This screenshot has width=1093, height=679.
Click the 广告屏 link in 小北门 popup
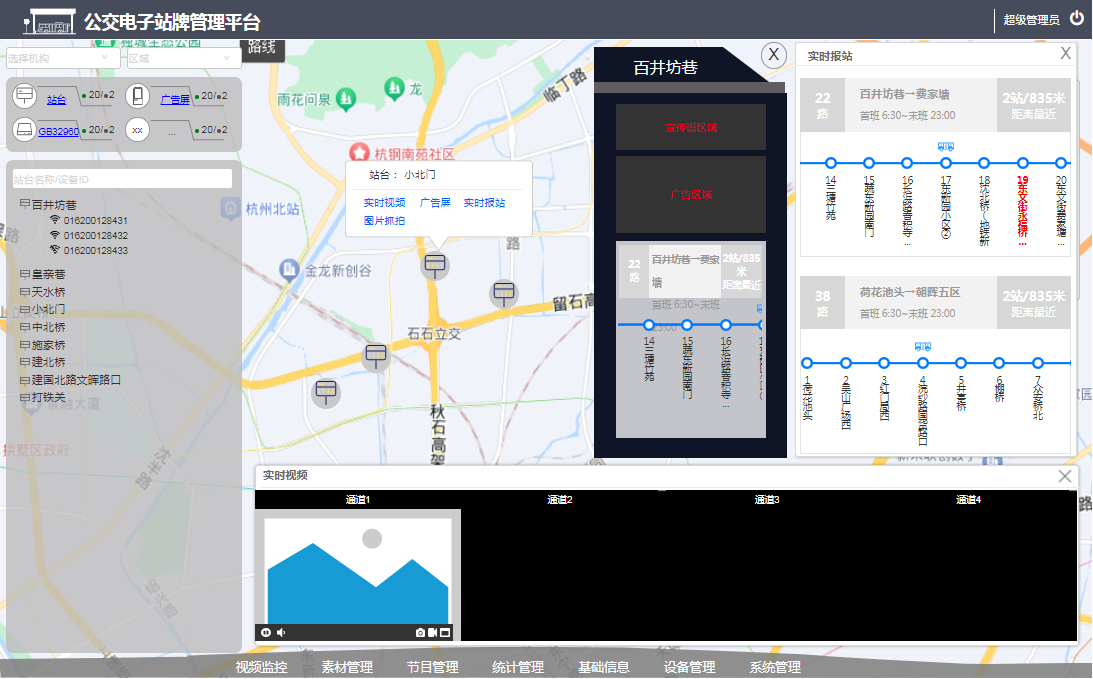pyautogui.click(x=435, y=203)
